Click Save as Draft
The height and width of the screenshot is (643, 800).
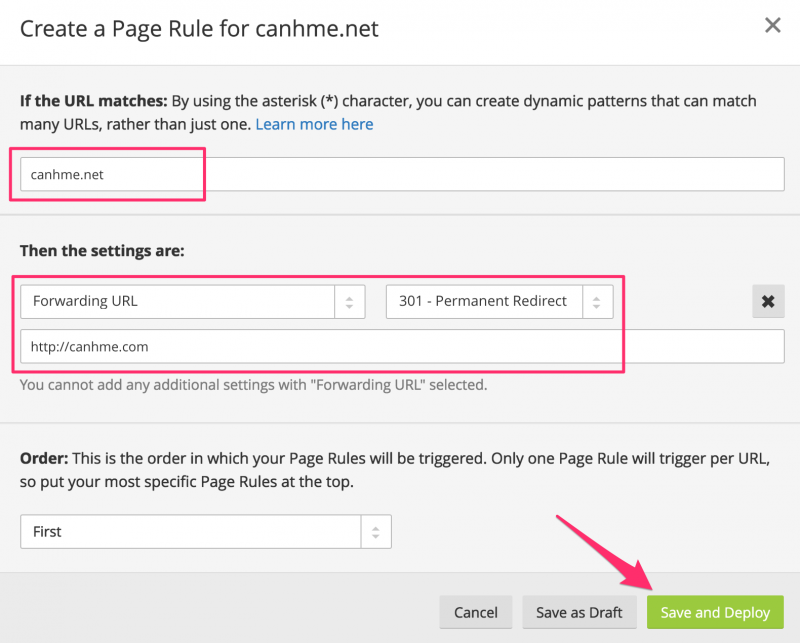579,612
